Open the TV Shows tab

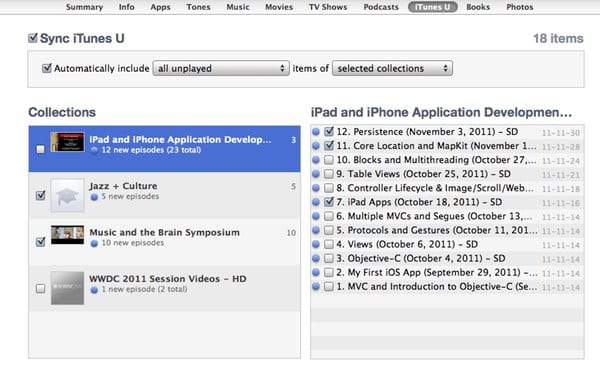(x=328, y=7)
